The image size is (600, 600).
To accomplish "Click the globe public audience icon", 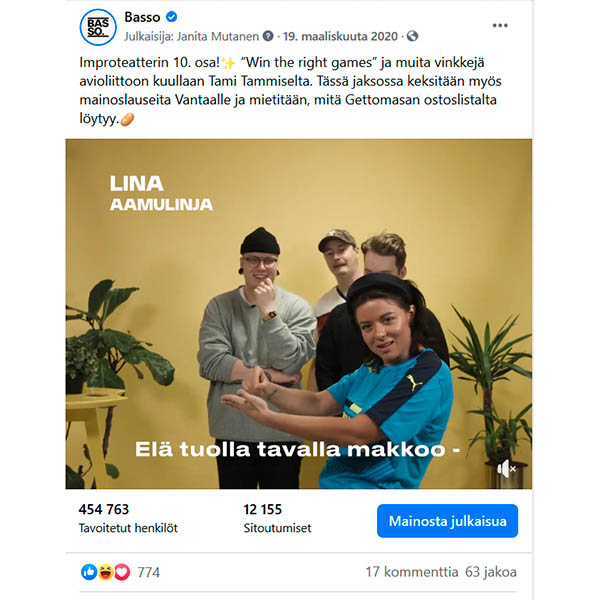I will click(412, 36).
